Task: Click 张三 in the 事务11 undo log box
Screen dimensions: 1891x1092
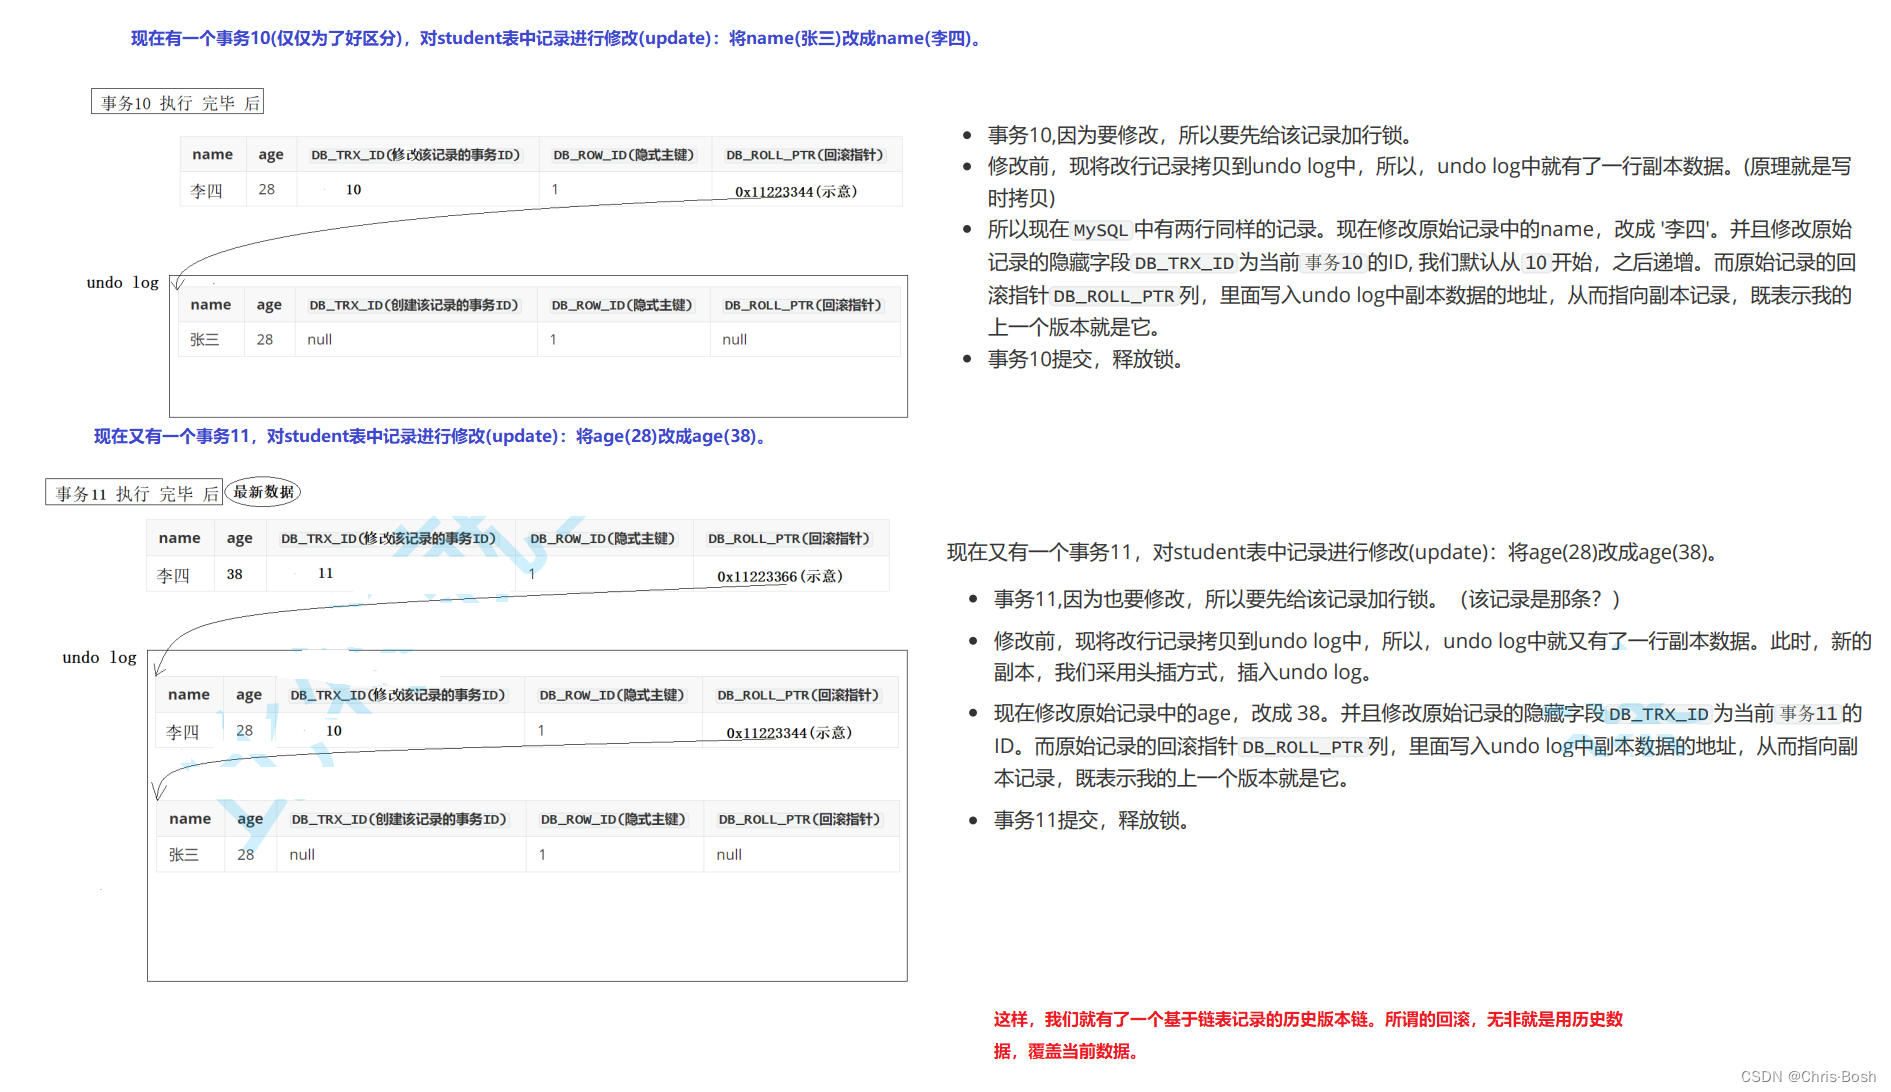Action: tap(184, 855)
